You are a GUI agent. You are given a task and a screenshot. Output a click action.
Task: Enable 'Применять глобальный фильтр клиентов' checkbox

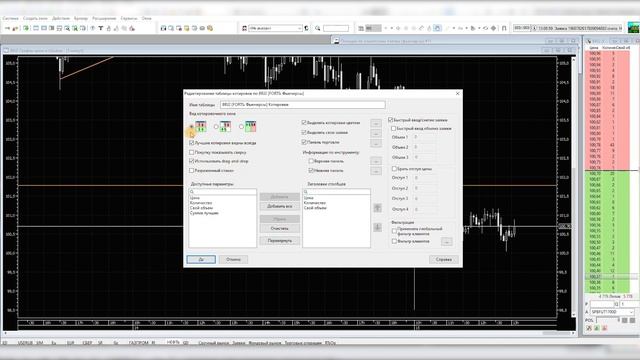[x=394, y=231]
